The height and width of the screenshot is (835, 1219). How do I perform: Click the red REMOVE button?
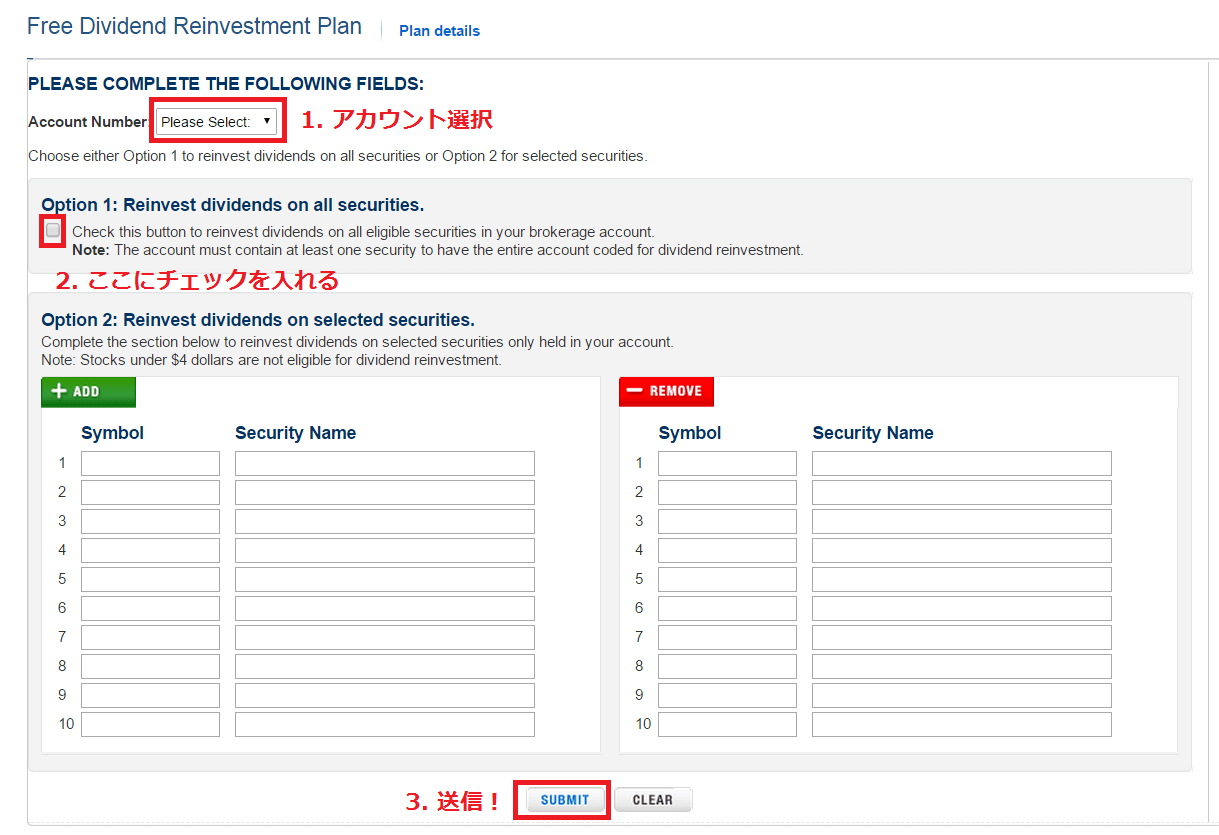tap(666, 391)
